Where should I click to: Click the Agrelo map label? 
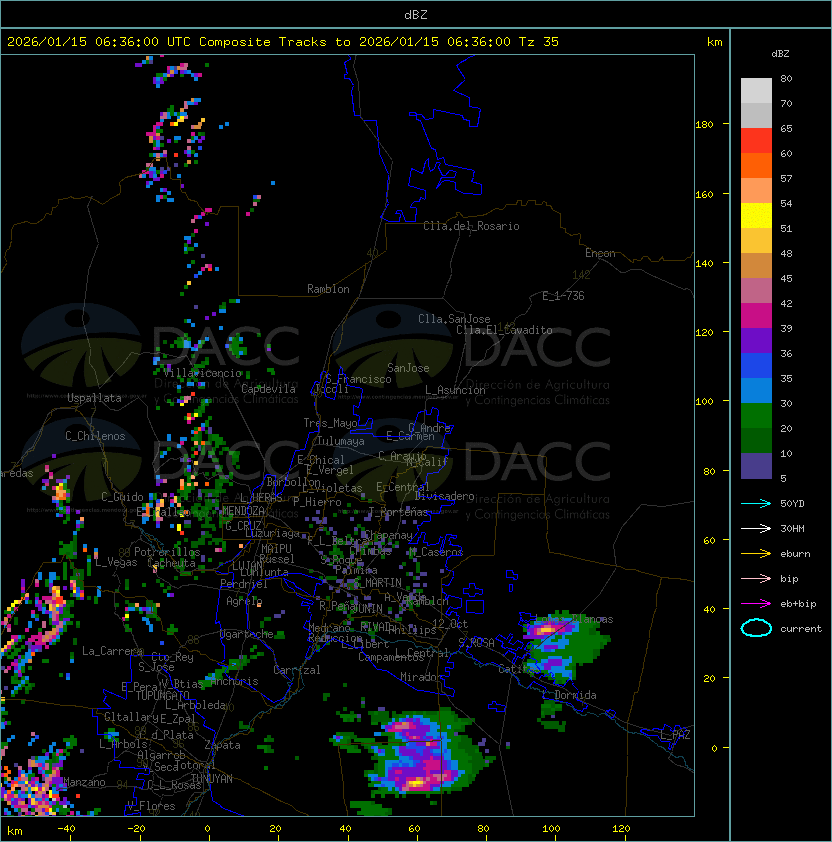point(244,601)
